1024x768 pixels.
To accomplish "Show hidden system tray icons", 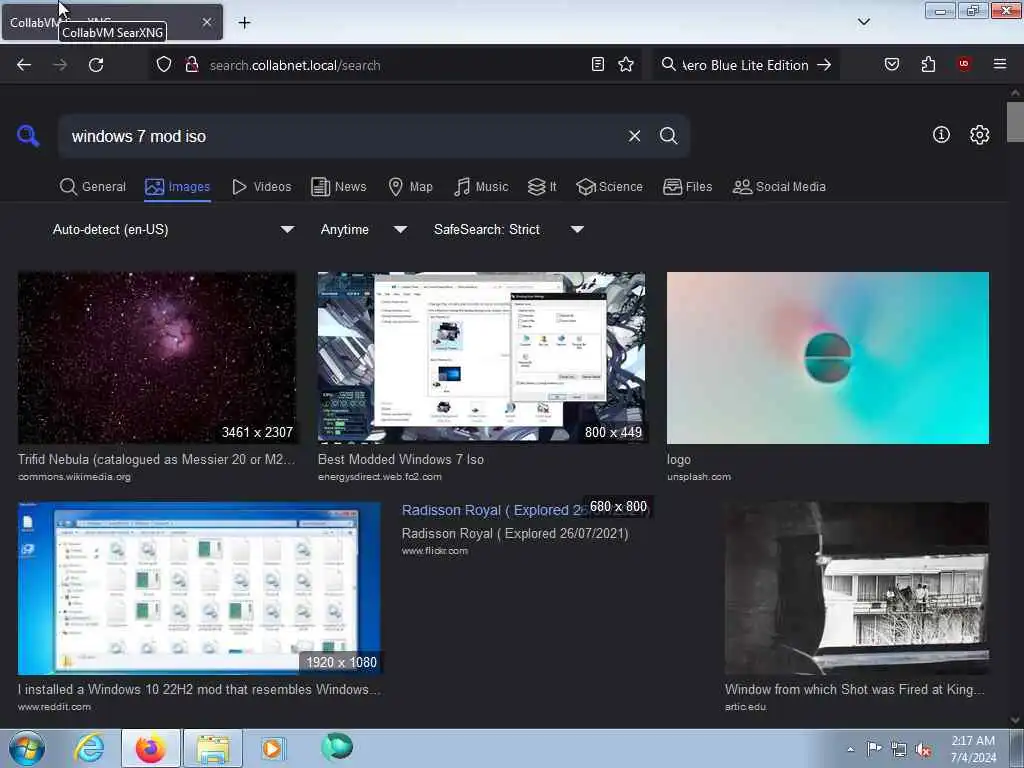I will (x=850, y=749).
